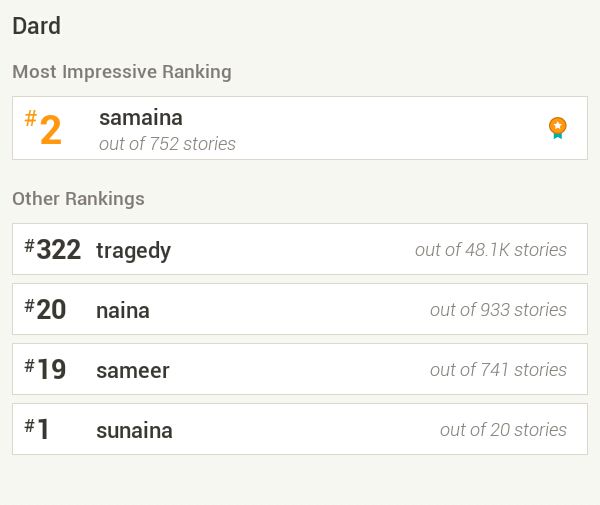Tap the samaina tag name
The height and width of the screenshot is (505, 600).
(141, 118)
